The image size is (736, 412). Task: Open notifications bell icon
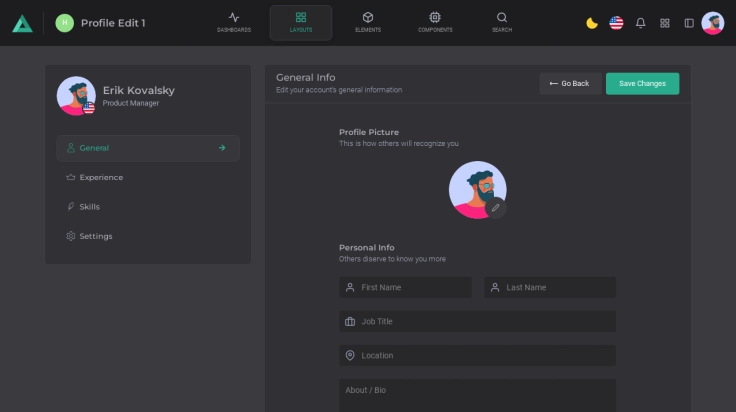click(641, 23)
